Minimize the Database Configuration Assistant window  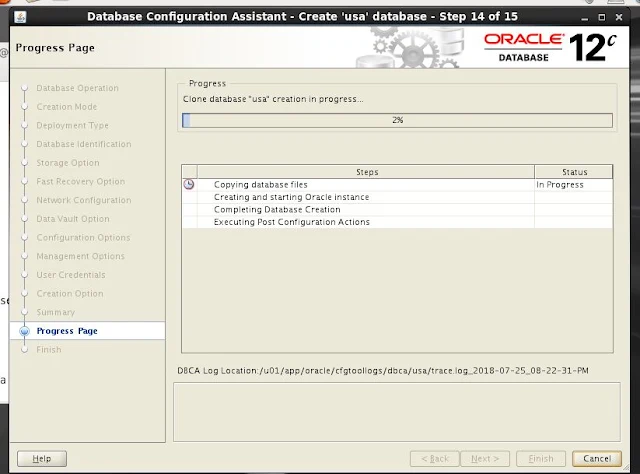tap(584, 18)
